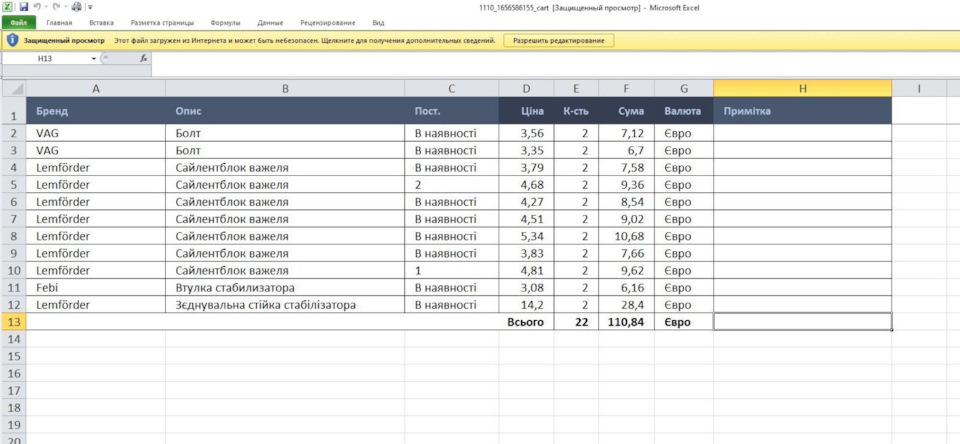The height and width of the screenshot is (444, 960).
Task: Click the Febi brand cell
Action: (x=96, y=287)
